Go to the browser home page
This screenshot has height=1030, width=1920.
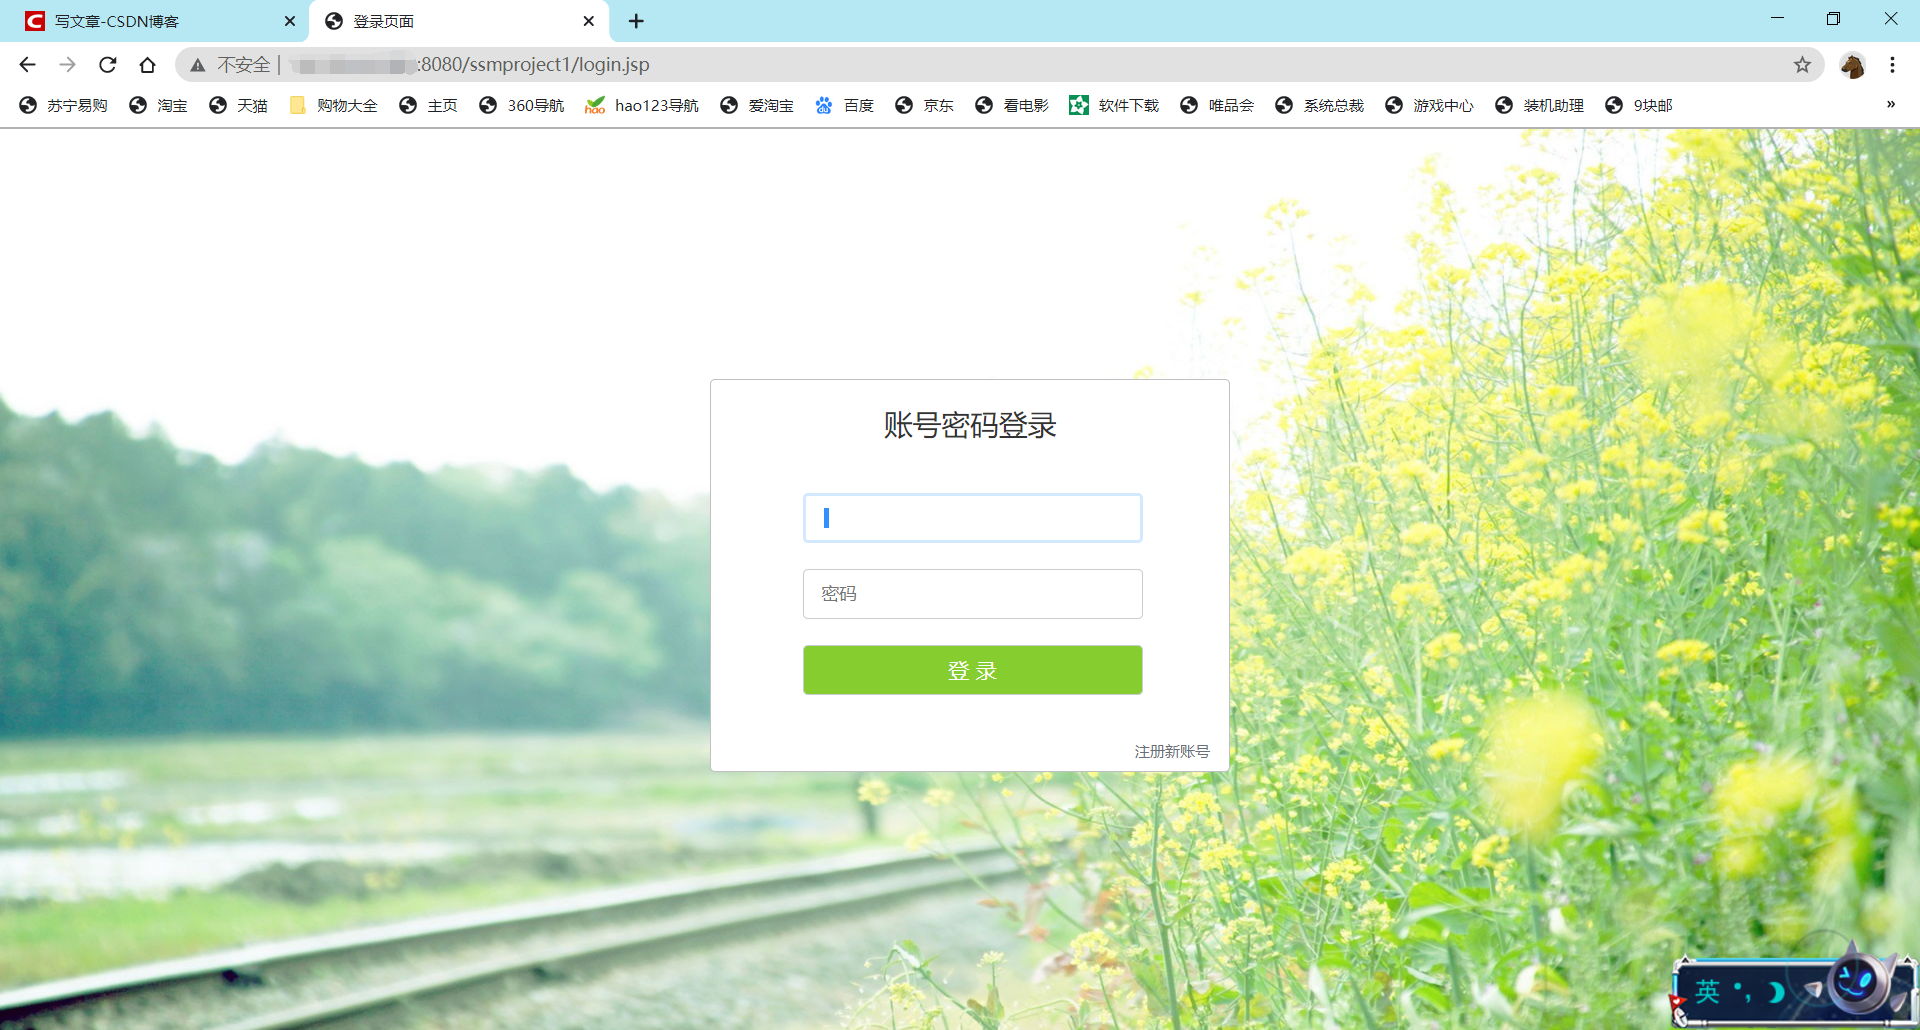tap(148, 64)
